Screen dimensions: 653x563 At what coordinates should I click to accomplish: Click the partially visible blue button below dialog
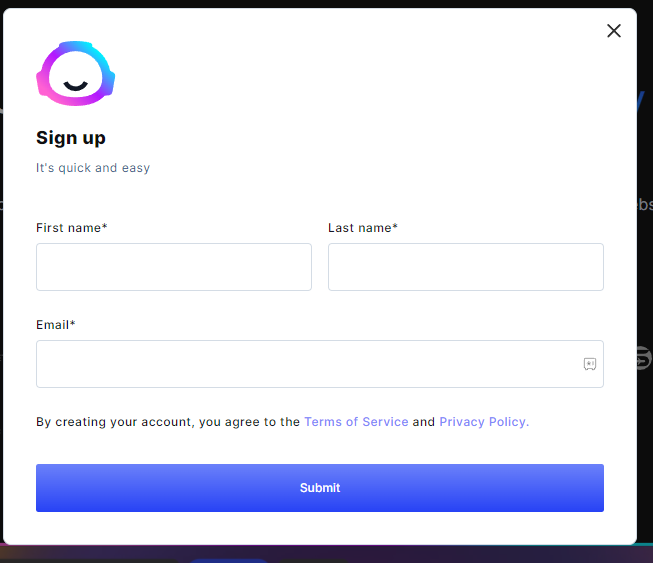point(228,561)
